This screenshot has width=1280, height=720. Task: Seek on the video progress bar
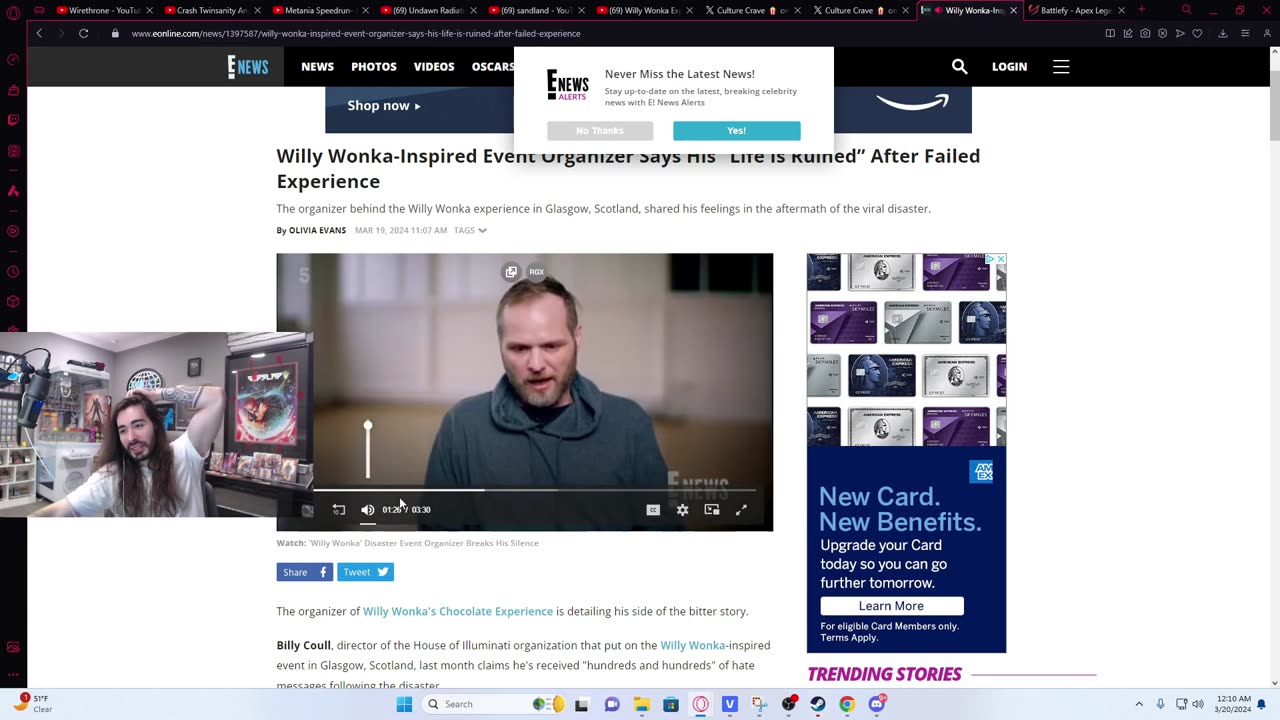click(534, 490)
